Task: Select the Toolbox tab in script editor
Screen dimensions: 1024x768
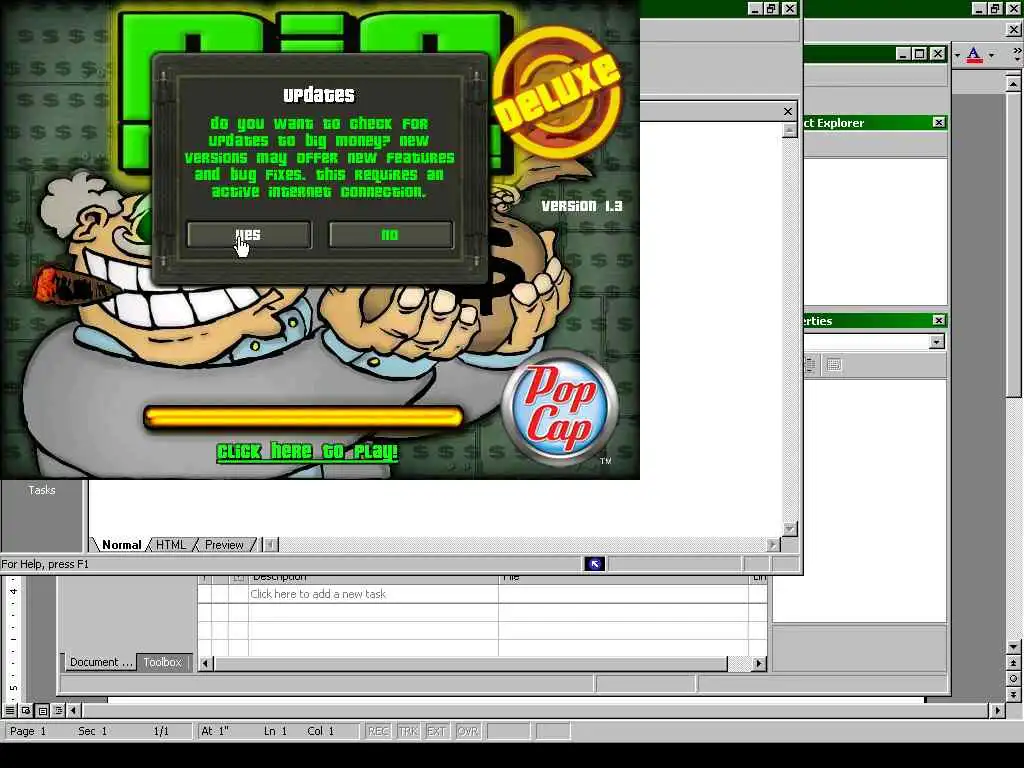Action: point(162,662)
